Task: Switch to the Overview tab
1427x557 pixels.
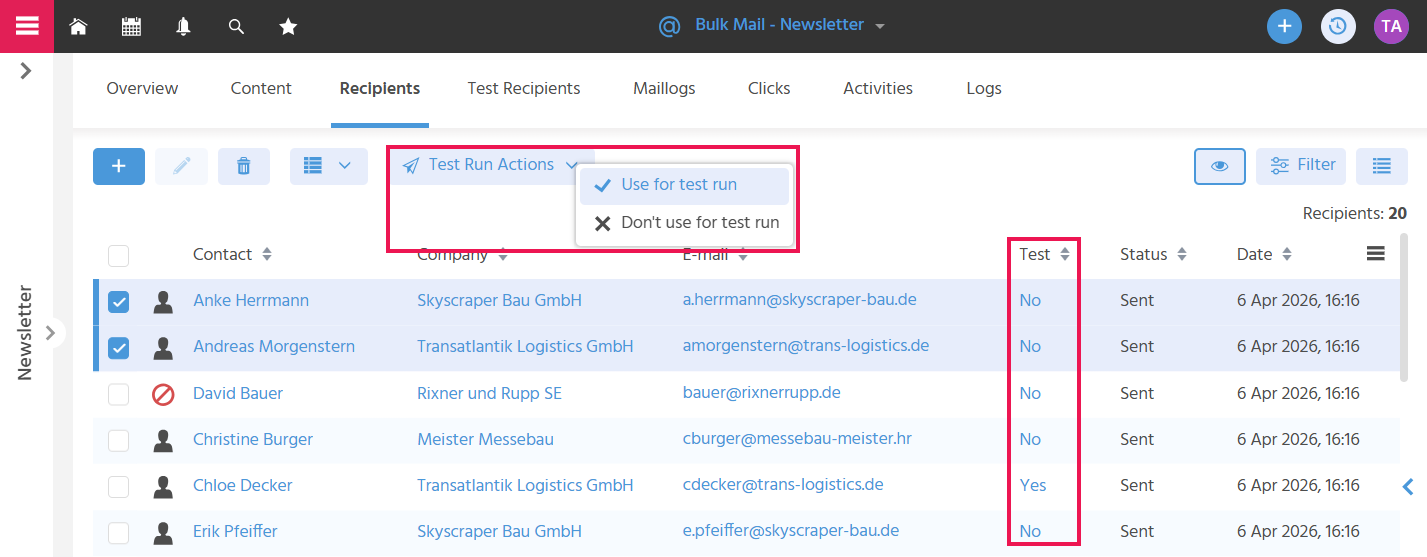Action: pyautogui.click(x=142, y=88)
